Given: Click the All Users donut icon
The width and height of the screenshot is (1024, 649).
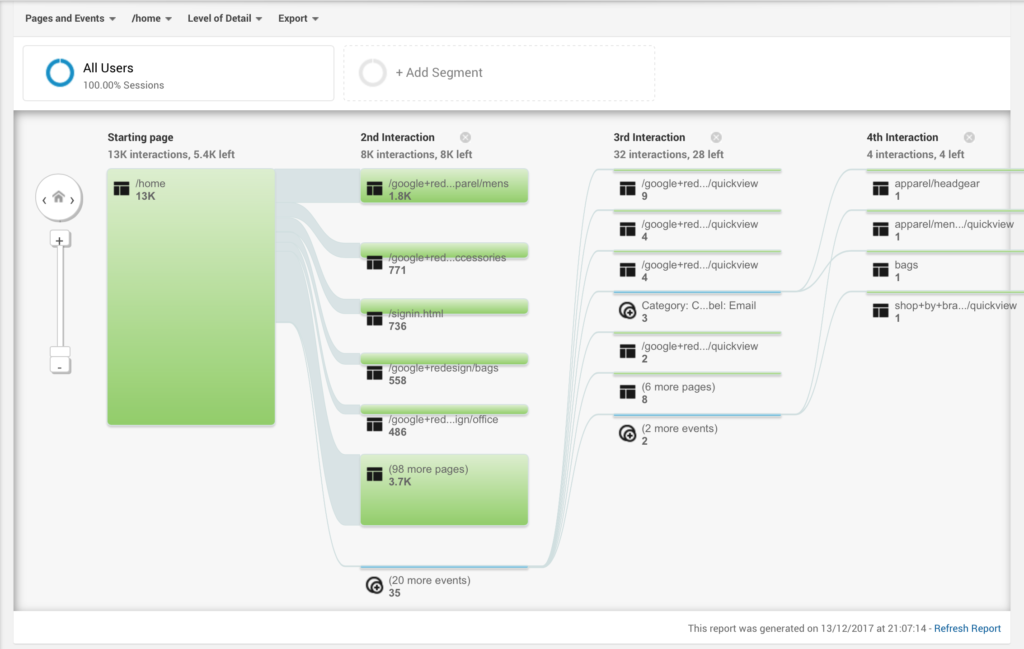Looking at the screenshot, I should (59, 72).
